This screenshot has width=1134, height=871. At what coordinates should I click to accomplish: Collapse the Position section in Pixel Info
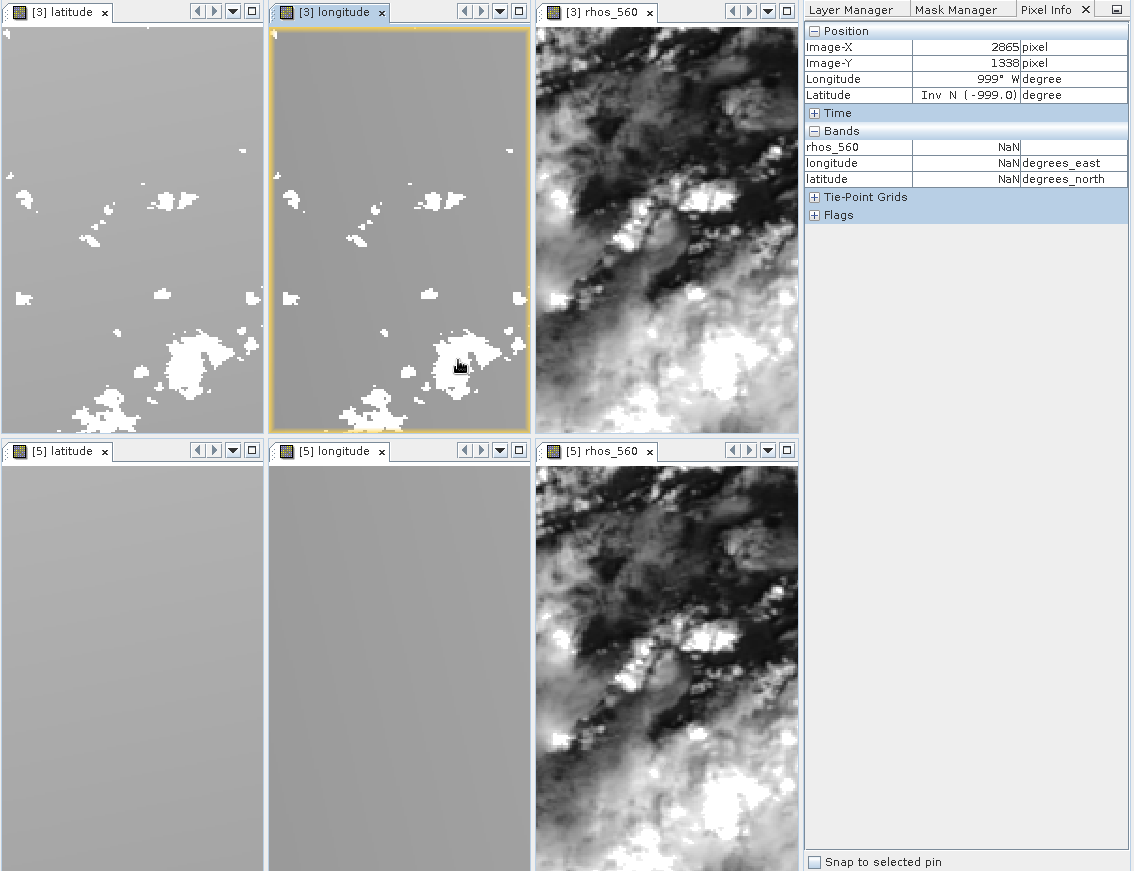coord(814,30)
